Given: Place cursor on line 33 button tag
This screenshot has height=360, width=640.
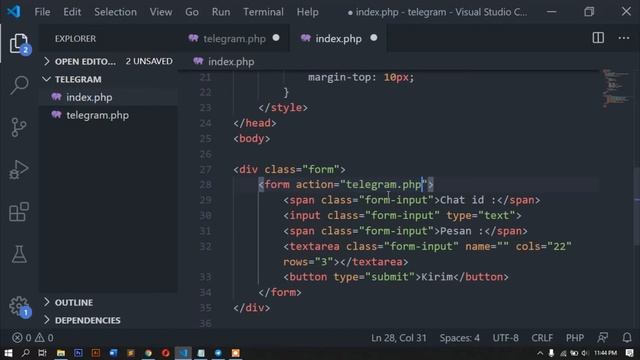Looking at the screenshot, I should coord(396,277).
